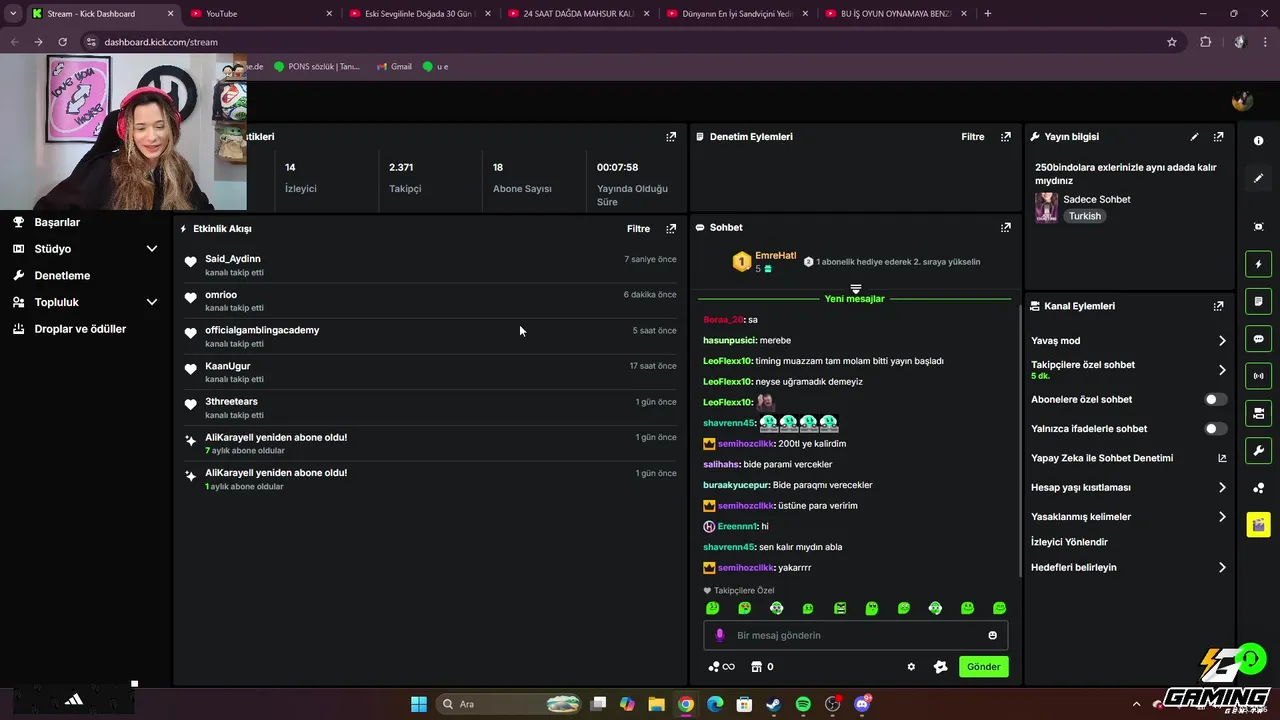Viewport: 1280px width, 720px height.
Task: Pop out the Denetim Eylemleri panel
Action: click(x=1006, y=137)
